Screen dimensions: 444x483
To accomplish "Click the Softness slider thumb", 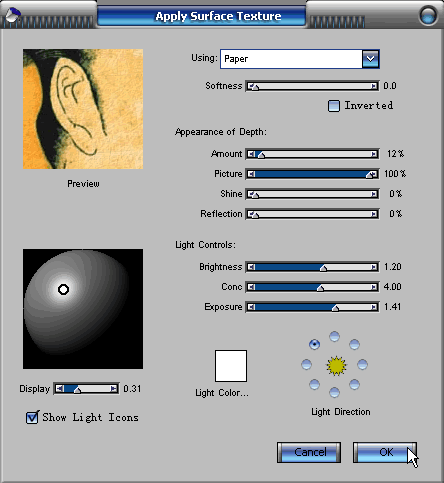I will 255,88.
